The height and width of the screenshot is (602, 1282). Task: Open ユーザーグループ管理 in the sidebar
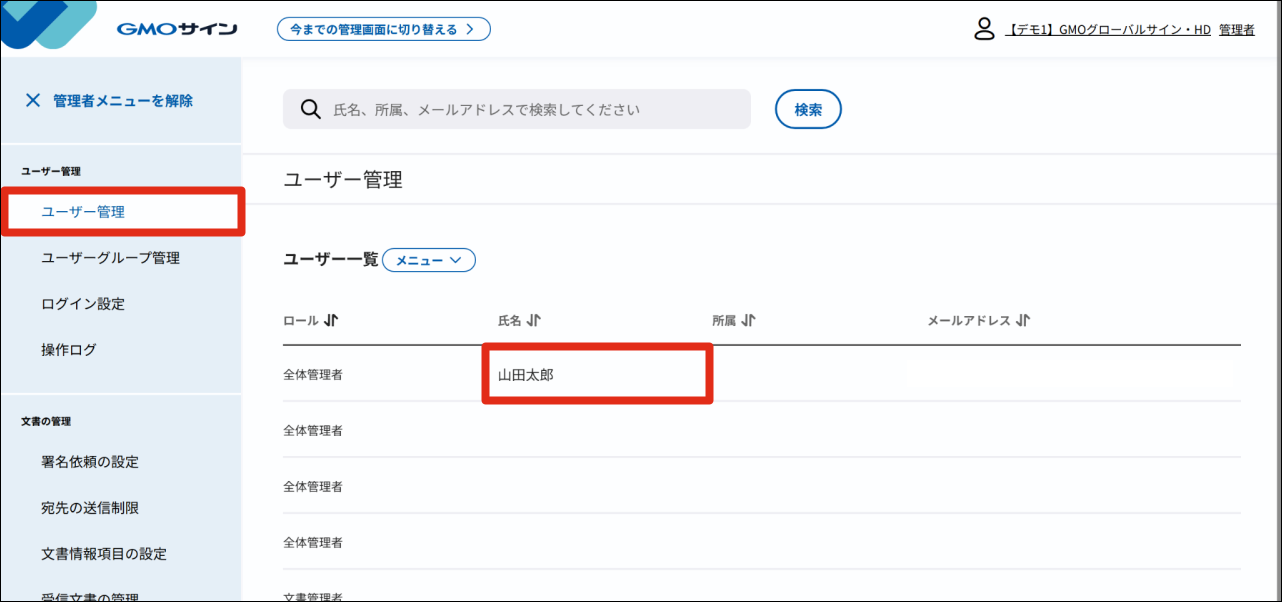point(110,258)
